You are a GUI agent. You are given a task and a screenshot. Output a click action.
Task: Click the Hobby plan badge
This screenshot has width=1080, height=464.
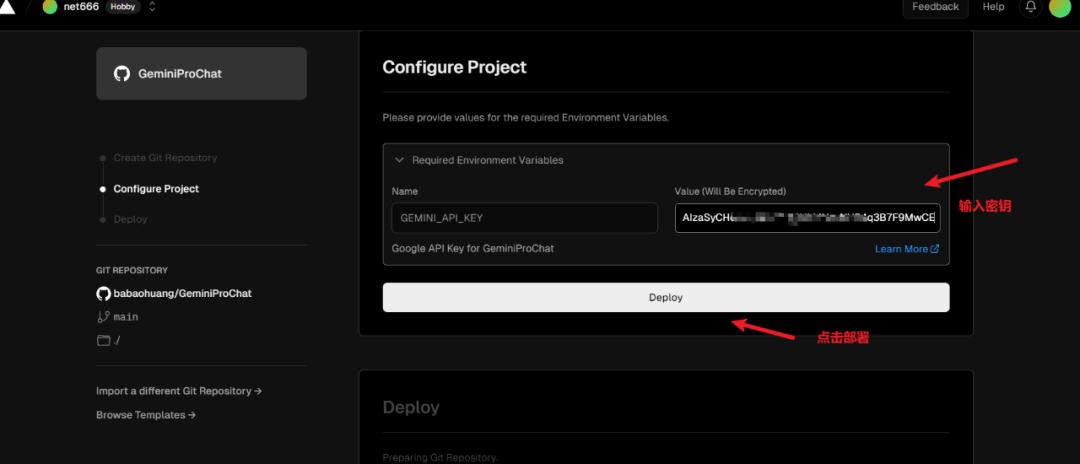click(123, 7)
